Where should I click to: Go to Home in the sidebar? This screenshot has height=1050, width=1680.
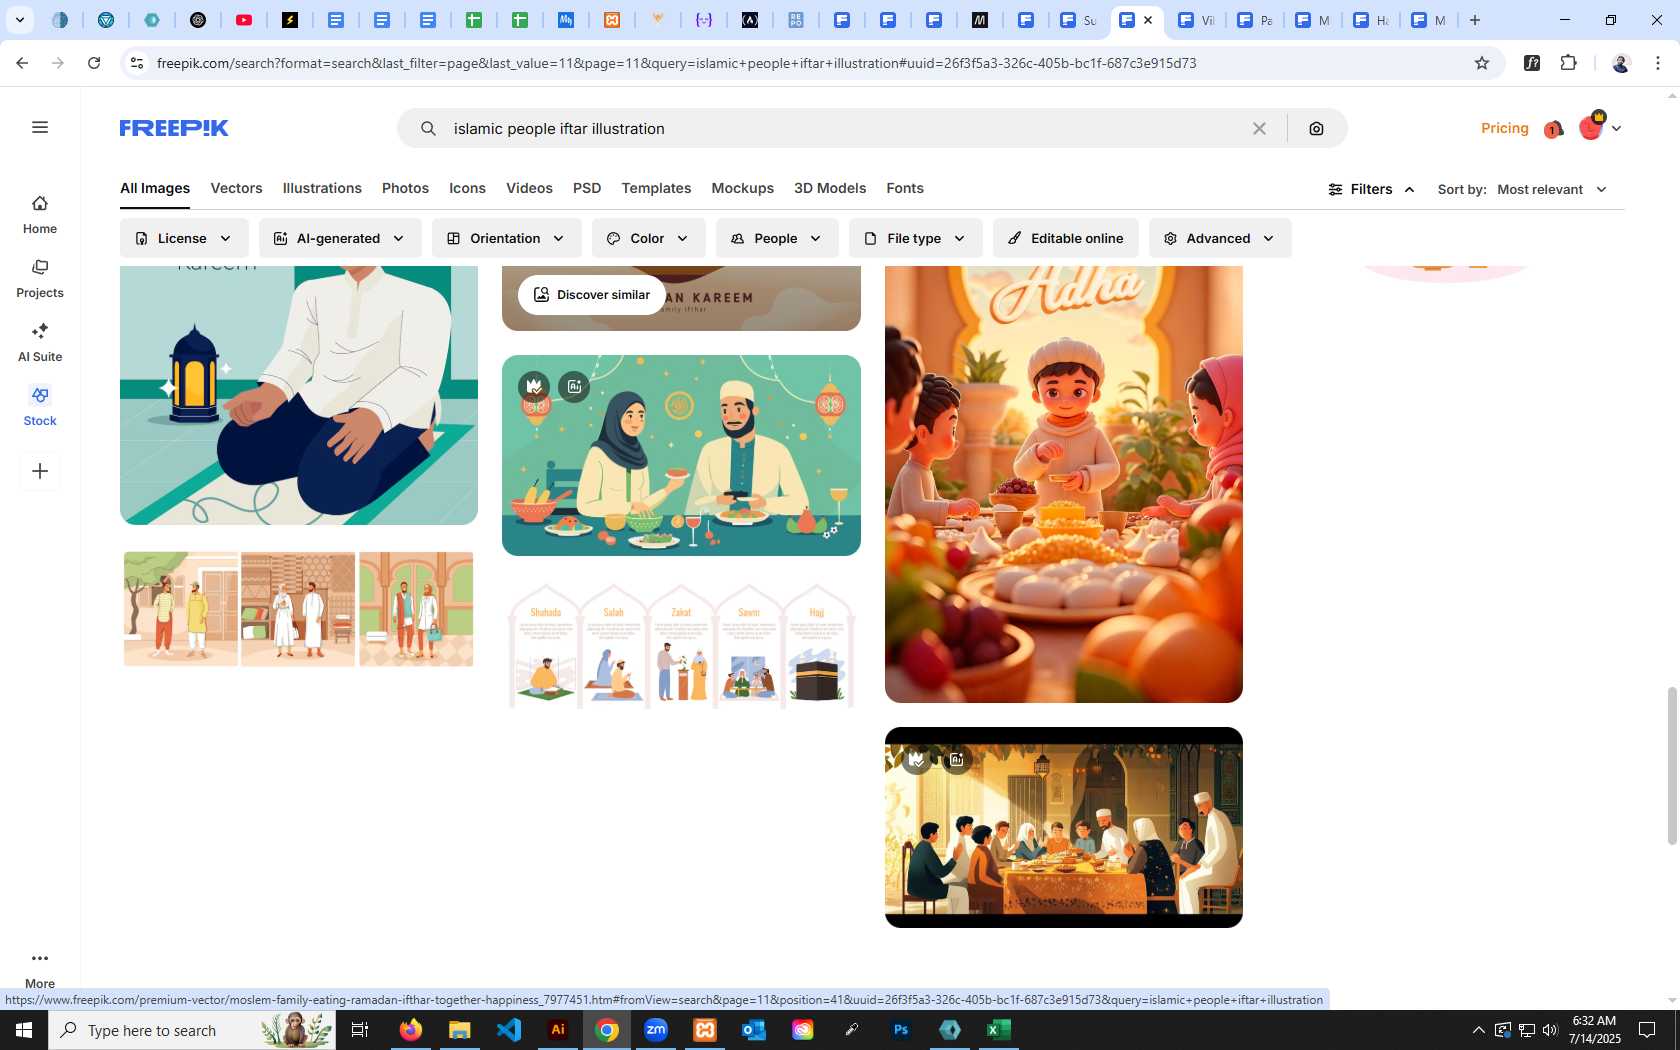pos(40,215)
